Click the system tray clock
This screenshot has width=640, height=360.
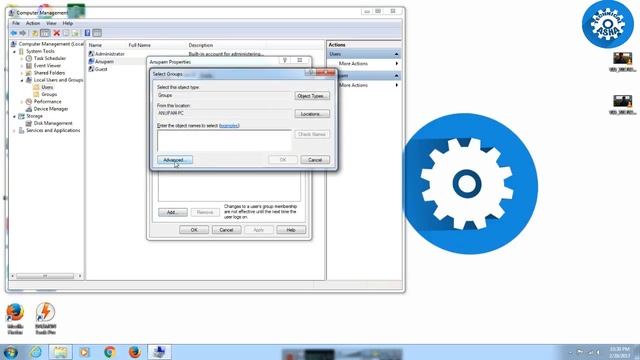tap(620, 352)
